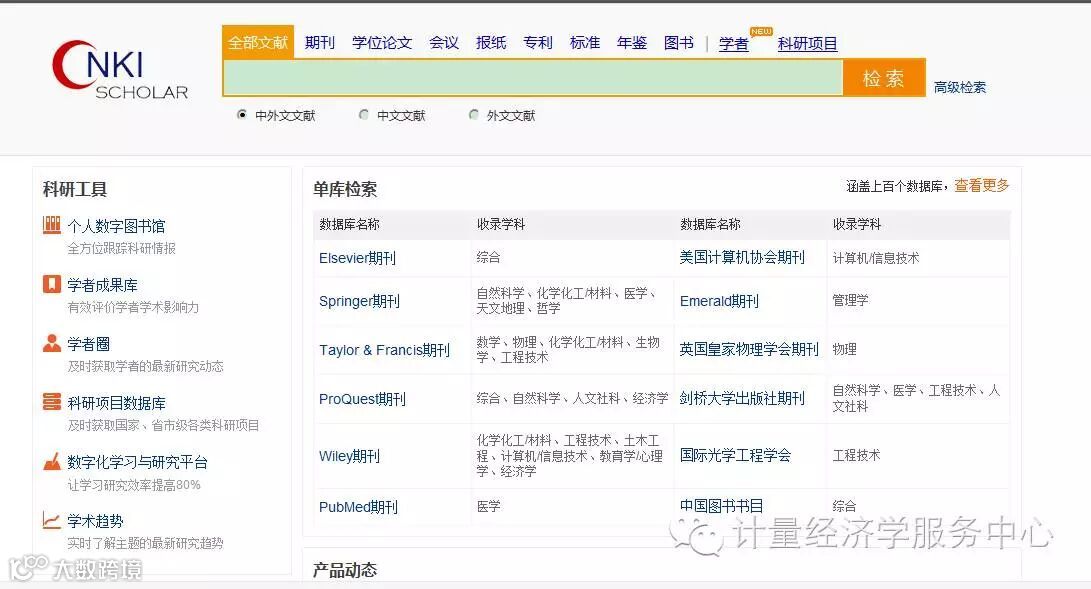Switch to the 年鉴 tab
Image resolution: width=1091 pixels, height=589 pixels.
[x=632, y=43]
